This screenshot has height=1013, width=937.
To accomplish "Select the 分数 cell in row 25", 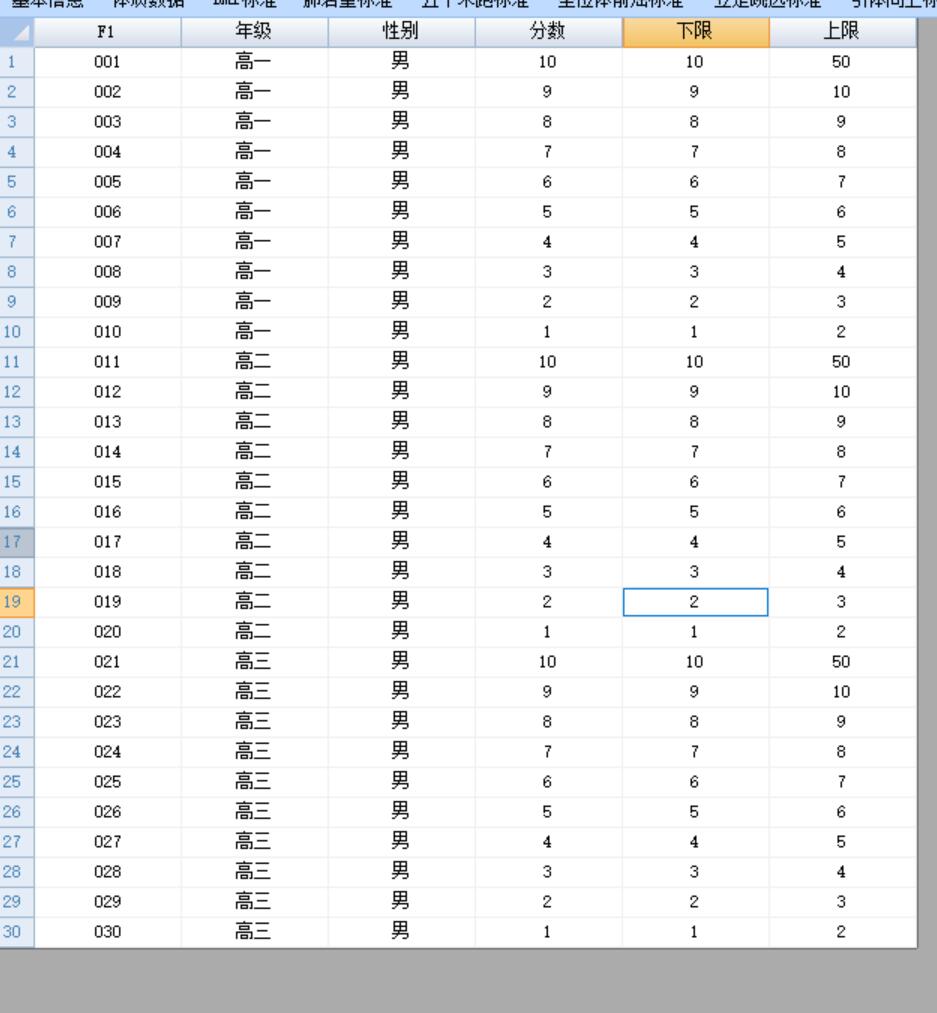I will point(548,782).
